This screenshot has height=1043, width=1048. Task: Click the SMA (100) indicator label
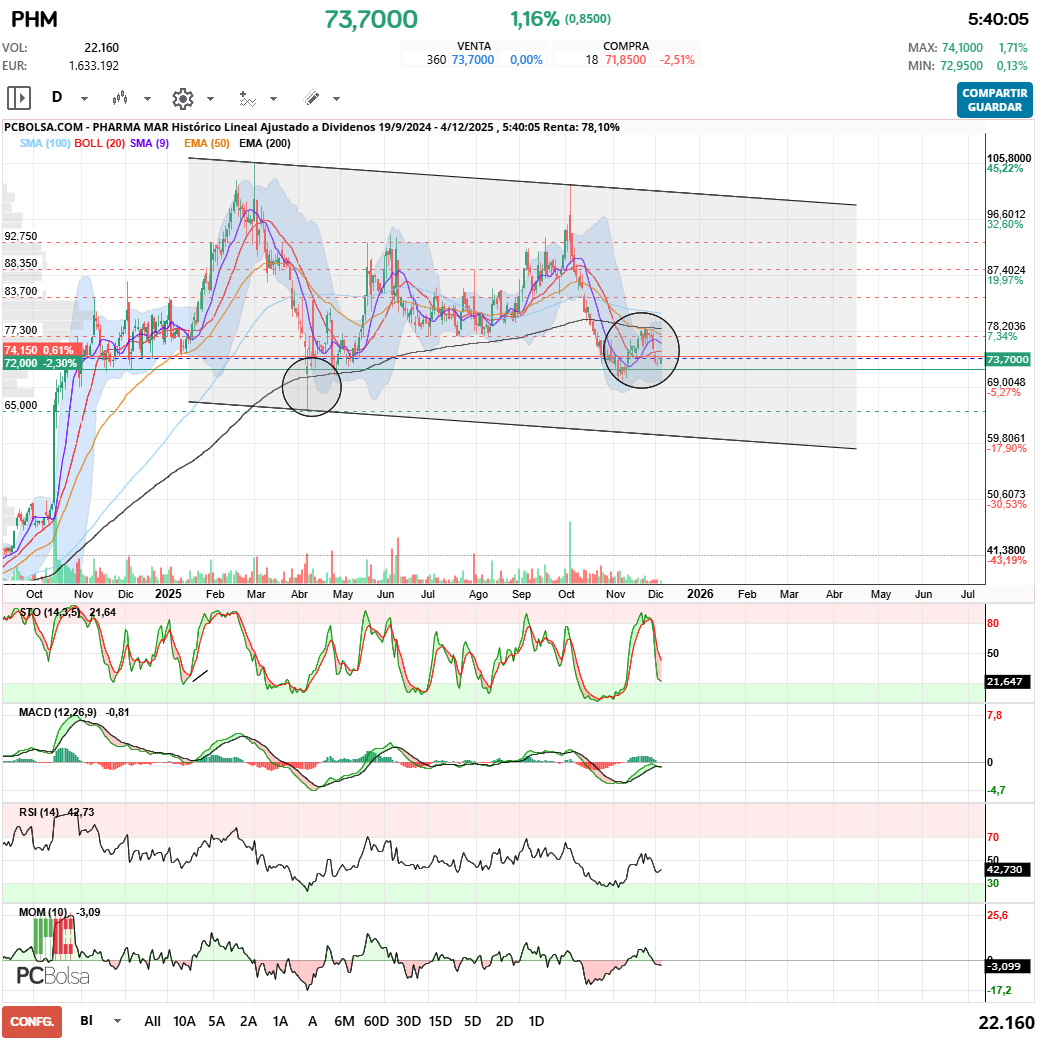click(x=45, y=143)
